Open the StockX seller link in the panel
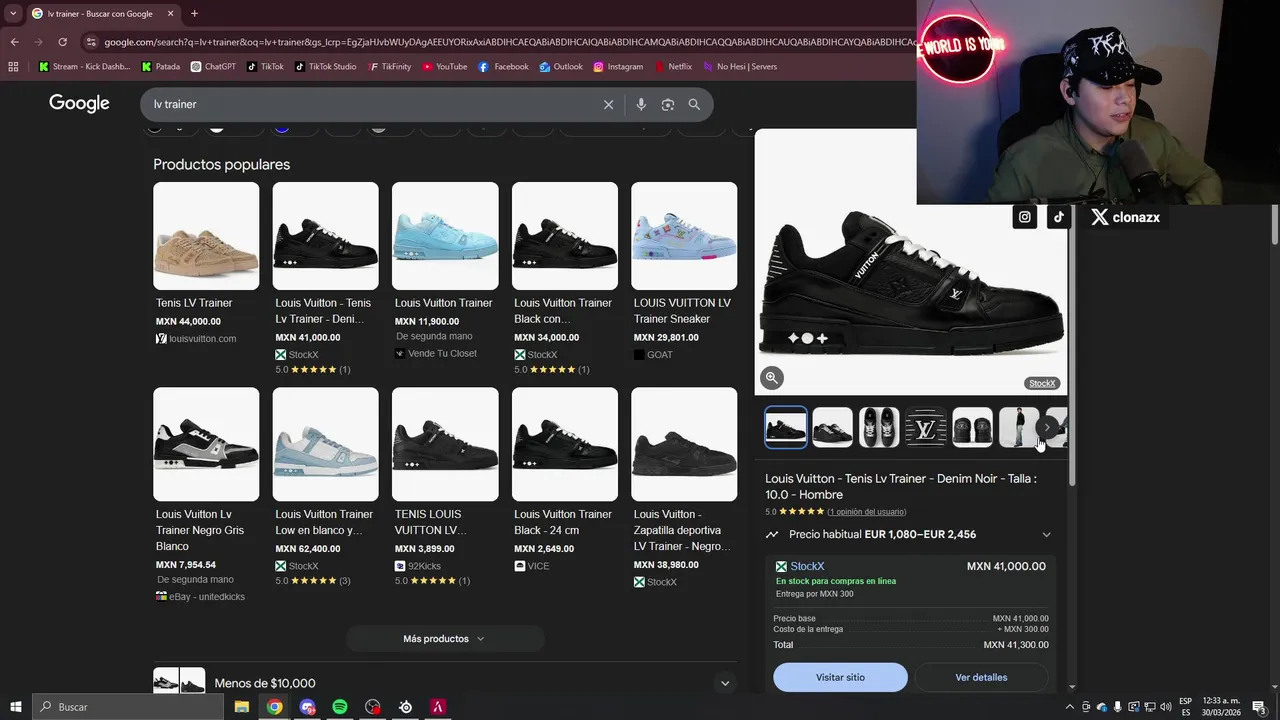Image resolution: width=1280 pixels, height=720 pixels. point(807,566)
